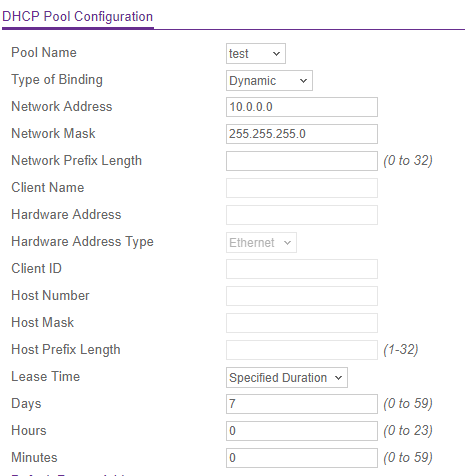Focus the Days input field
The image size is (465, 476).
[x=302, y=404]
